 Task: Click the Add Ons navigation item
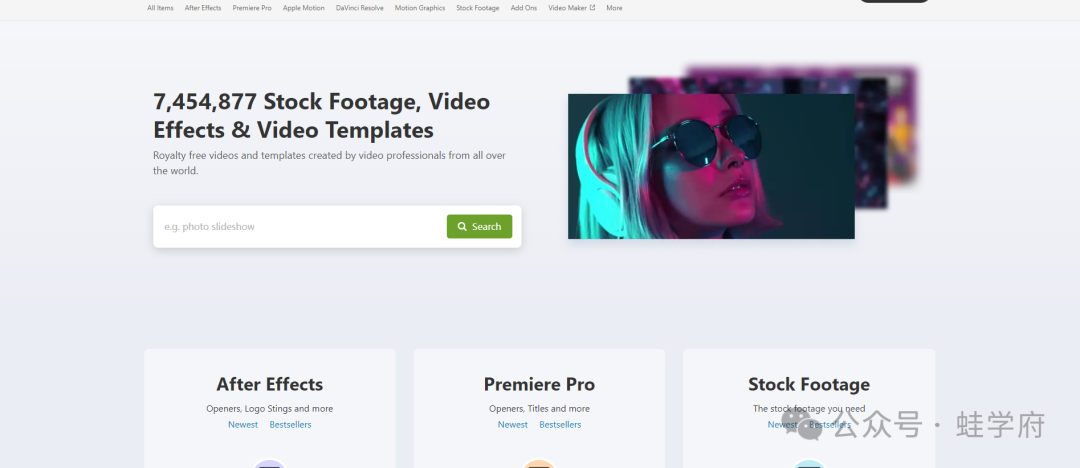coord(524,8)
